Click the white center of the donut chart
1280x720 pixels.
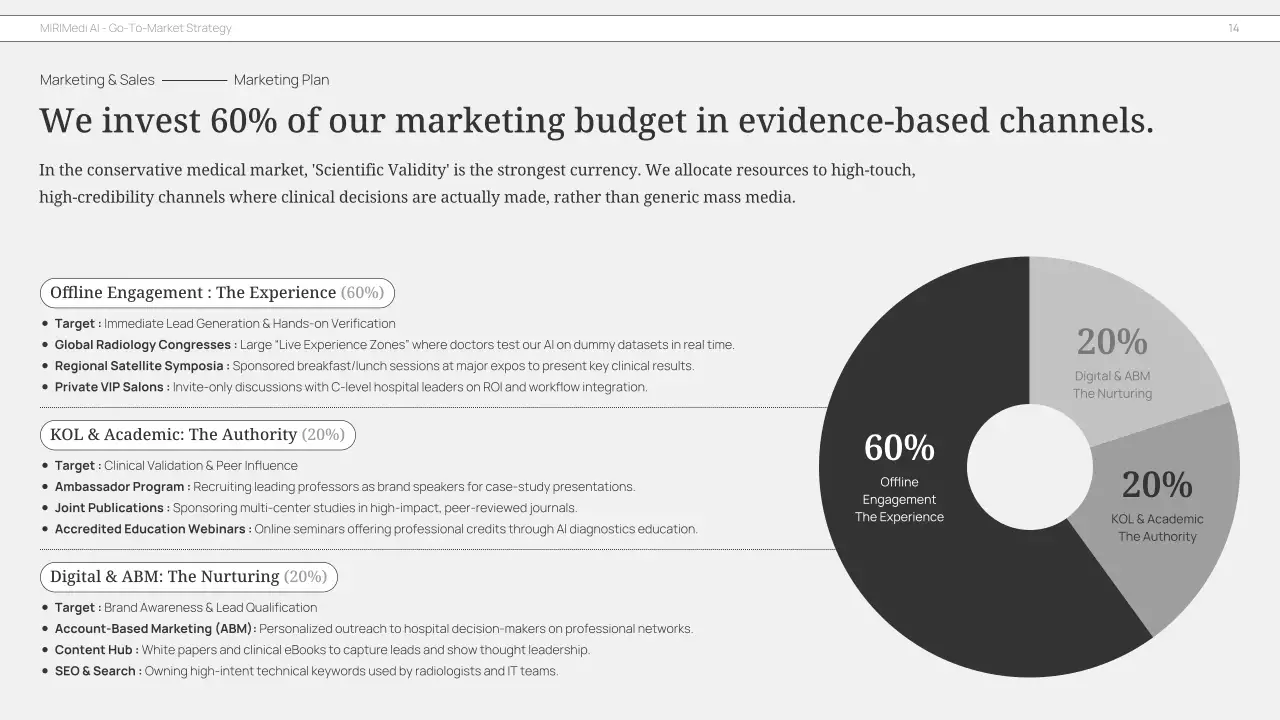1029,467
